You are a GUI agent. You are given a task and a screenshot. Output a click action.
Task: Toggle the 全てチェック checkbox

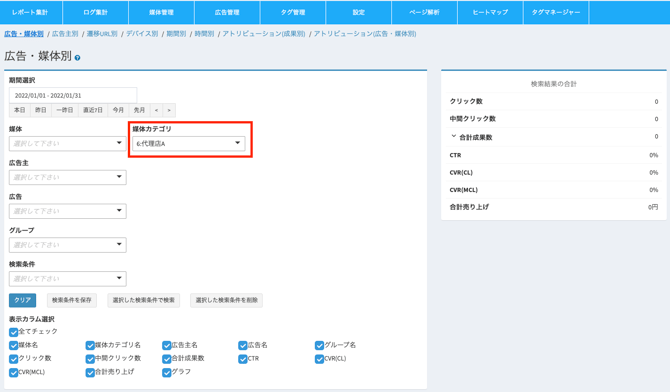(x=14, y=332)
